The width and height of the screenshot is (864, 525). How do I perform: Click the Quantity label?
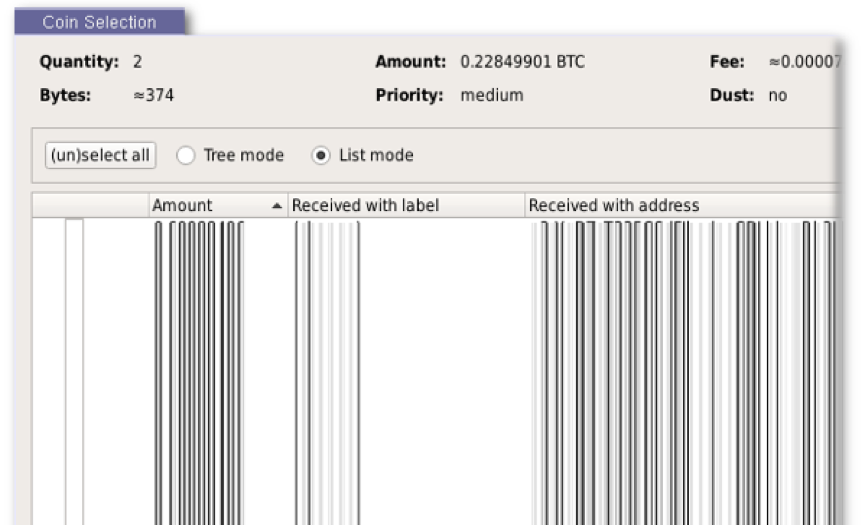[x=79, y=62]
